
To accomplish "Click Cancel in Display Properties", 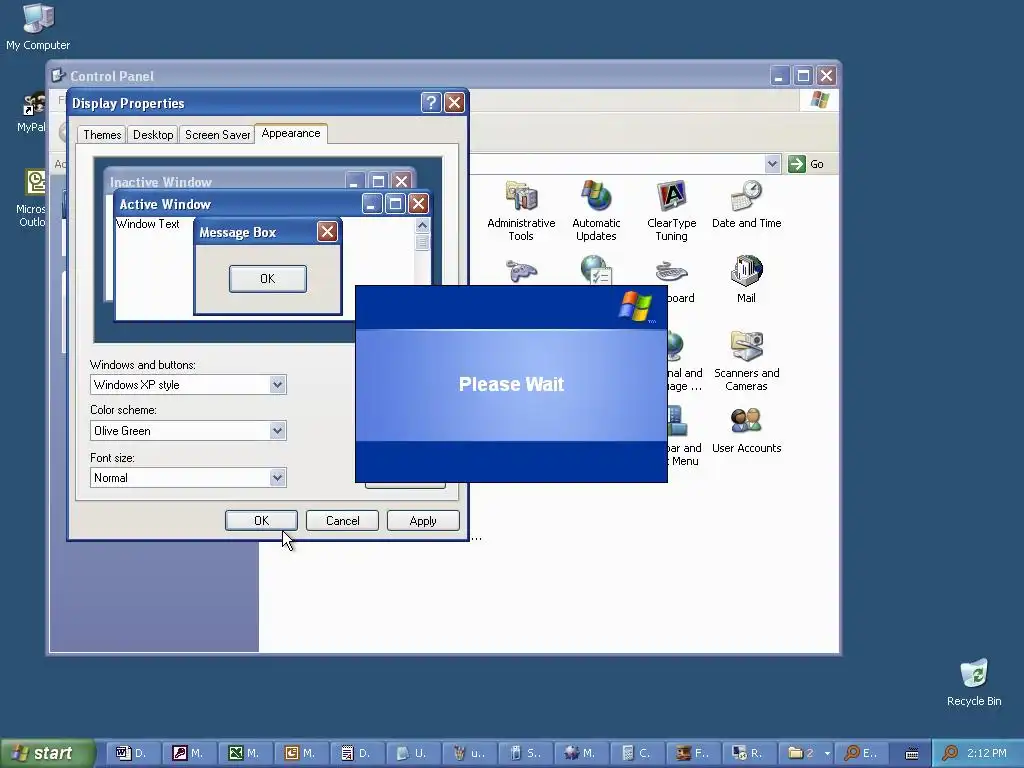I will 342,520.
